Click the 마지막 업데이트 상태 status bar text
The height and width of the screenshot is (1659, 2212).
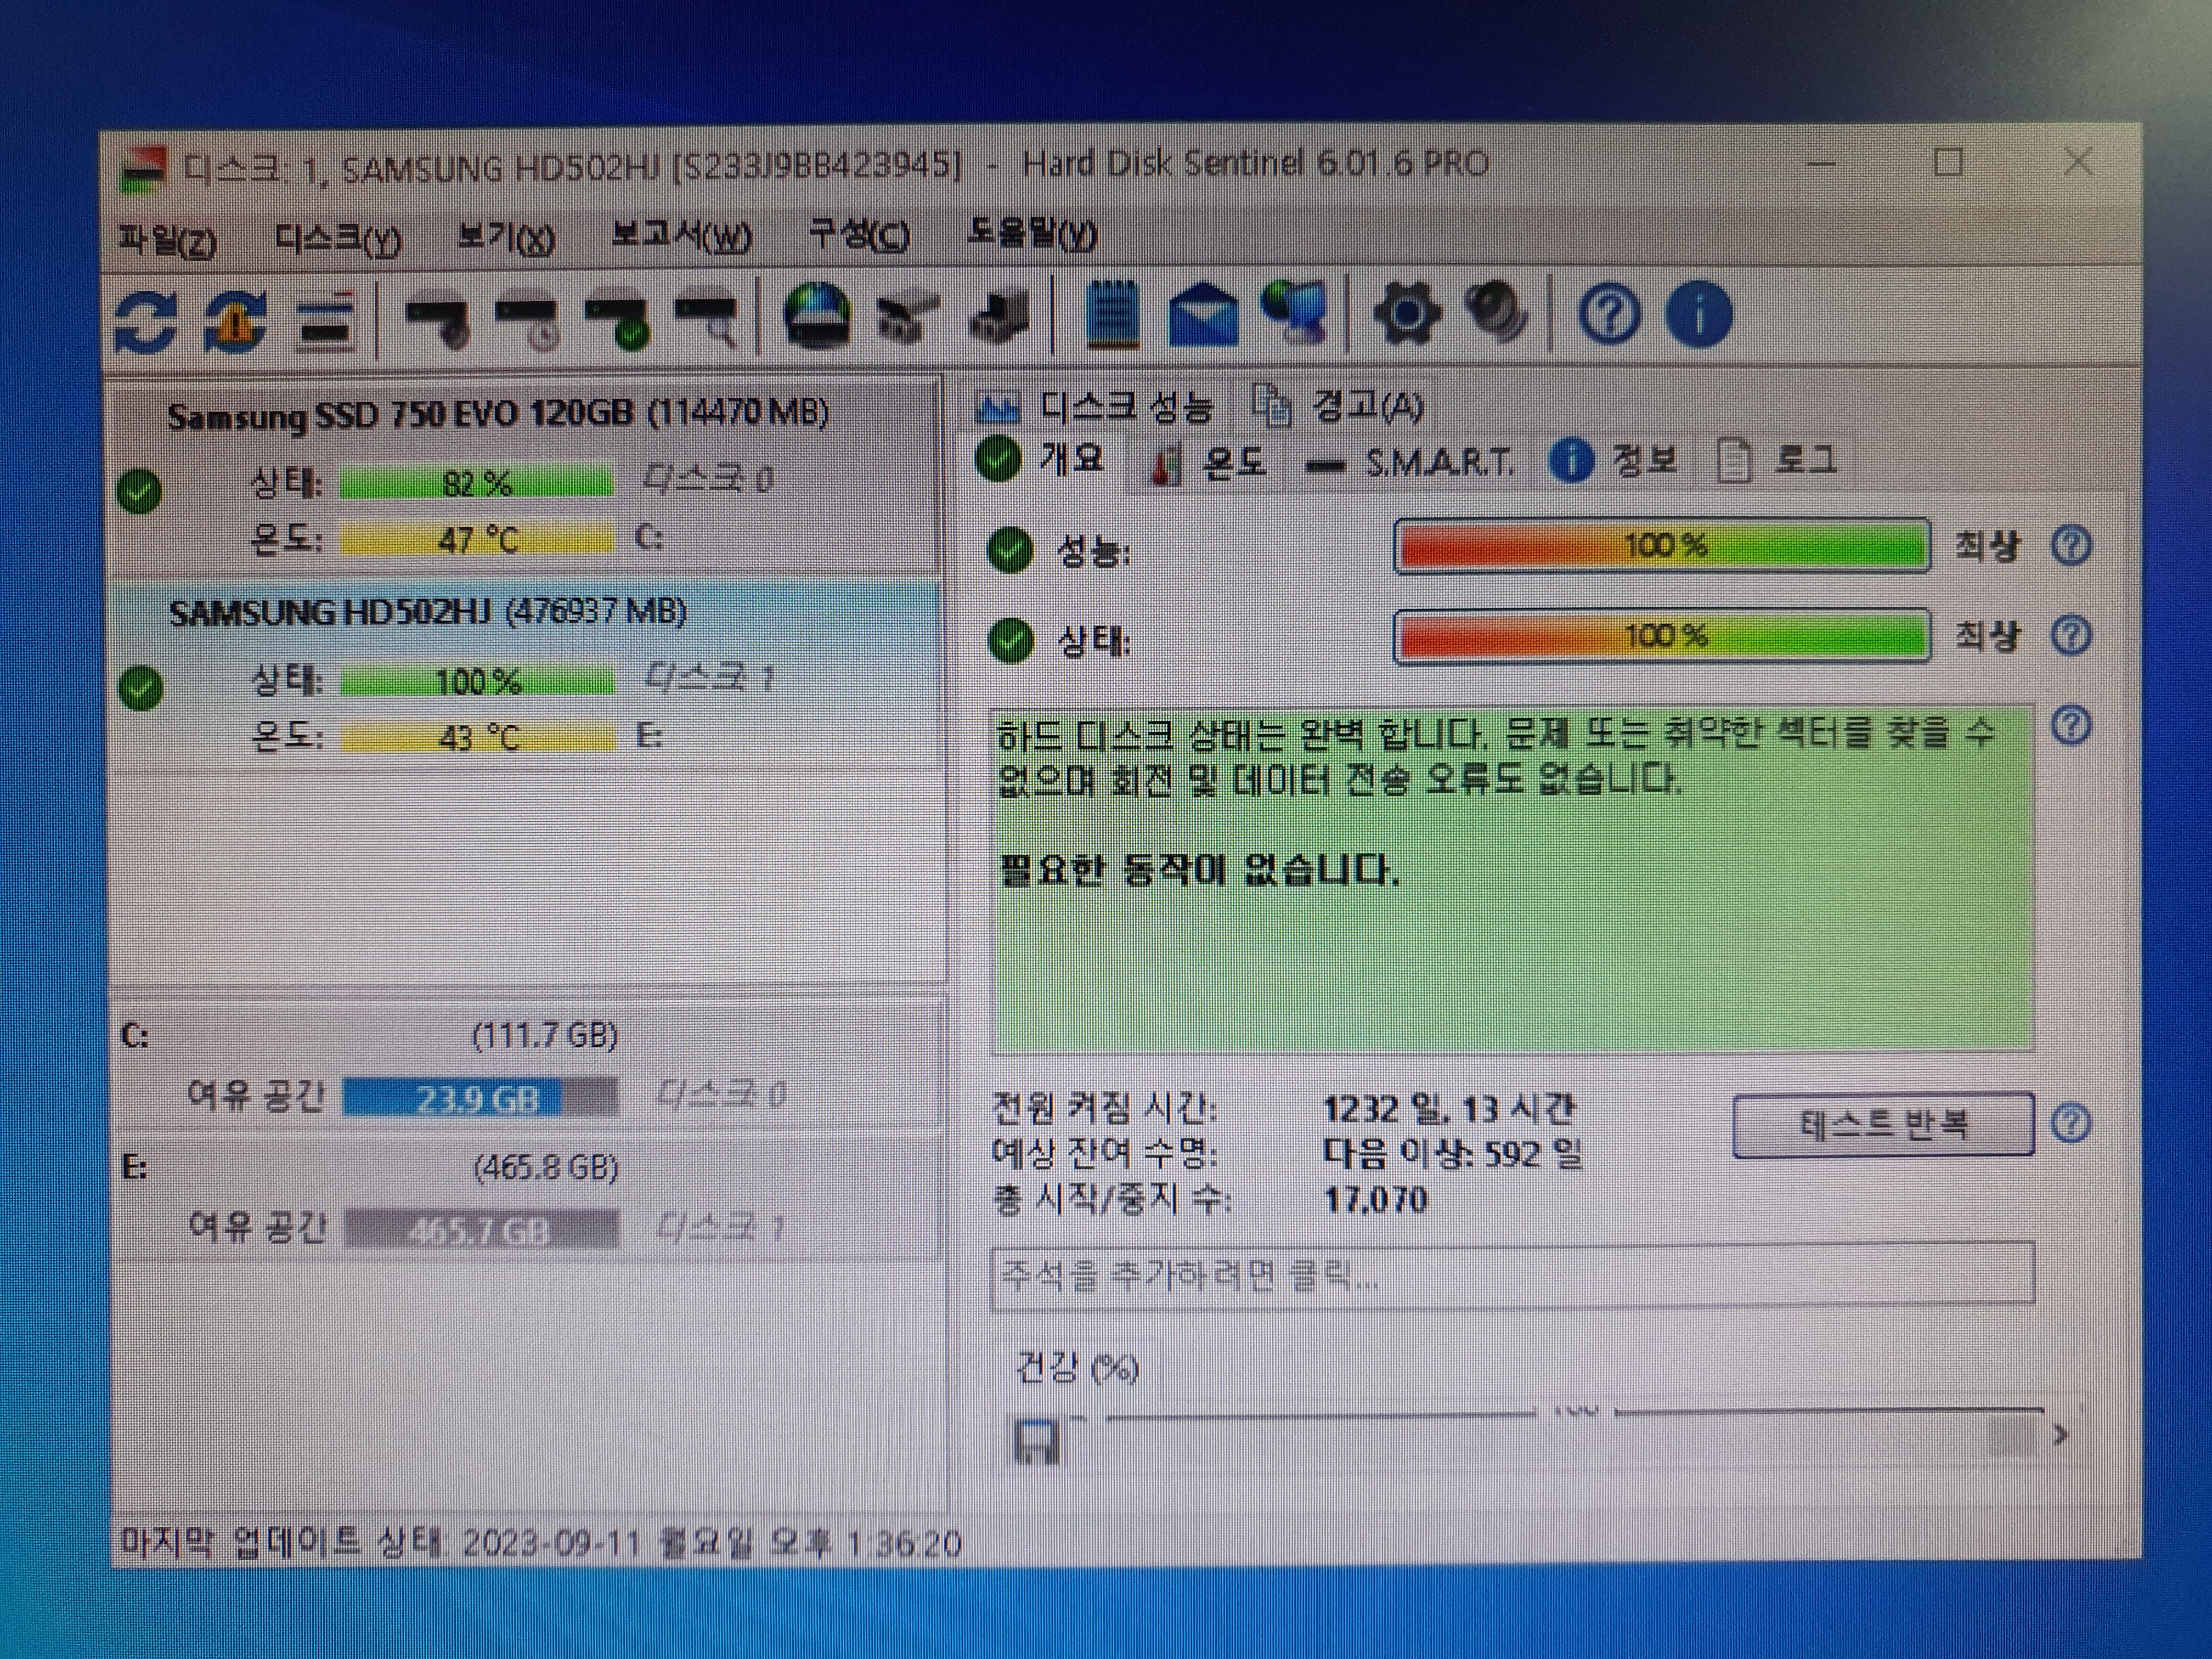[540, 1543]
